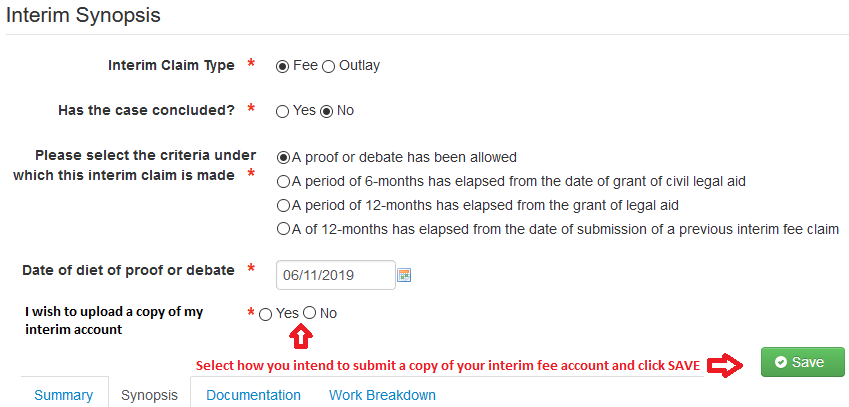Click the green Save button

[802, 362]
